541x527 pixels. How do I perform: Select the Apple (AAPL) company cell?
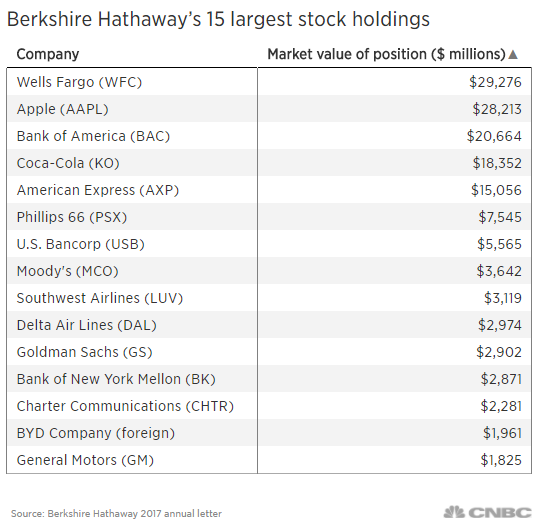coord(63,109)
